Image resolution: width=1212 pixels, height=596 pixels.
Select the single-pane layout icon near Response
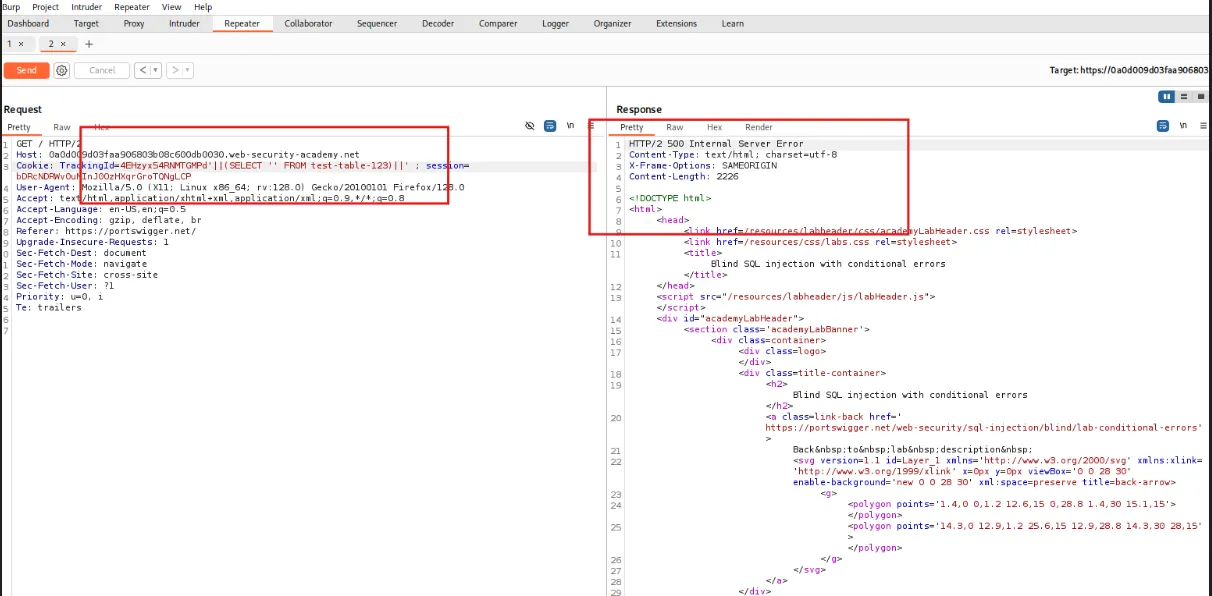coord(1201,96)
